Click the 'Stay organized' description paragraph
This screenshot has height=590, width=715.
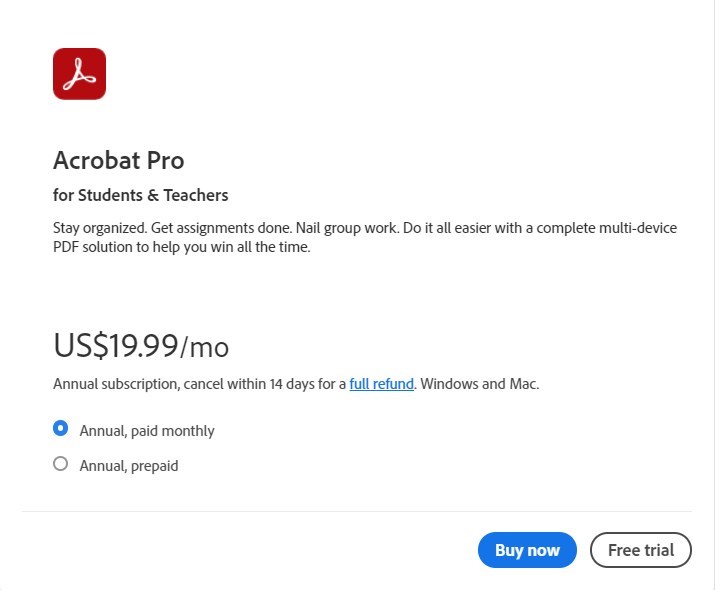point(364,238)
